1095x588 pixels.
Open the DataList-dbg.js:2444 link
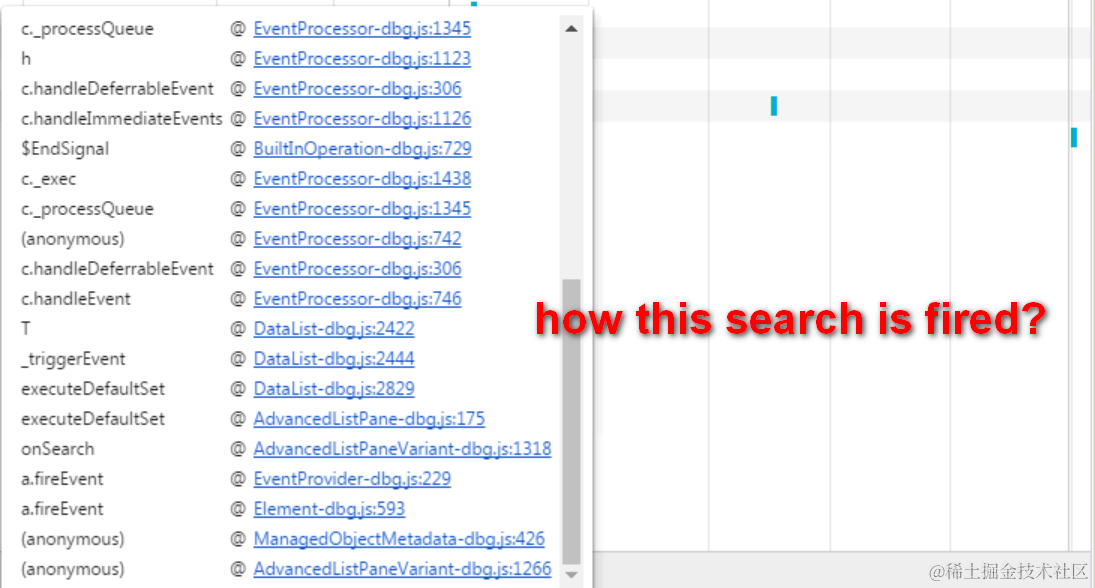click(334, 359)
